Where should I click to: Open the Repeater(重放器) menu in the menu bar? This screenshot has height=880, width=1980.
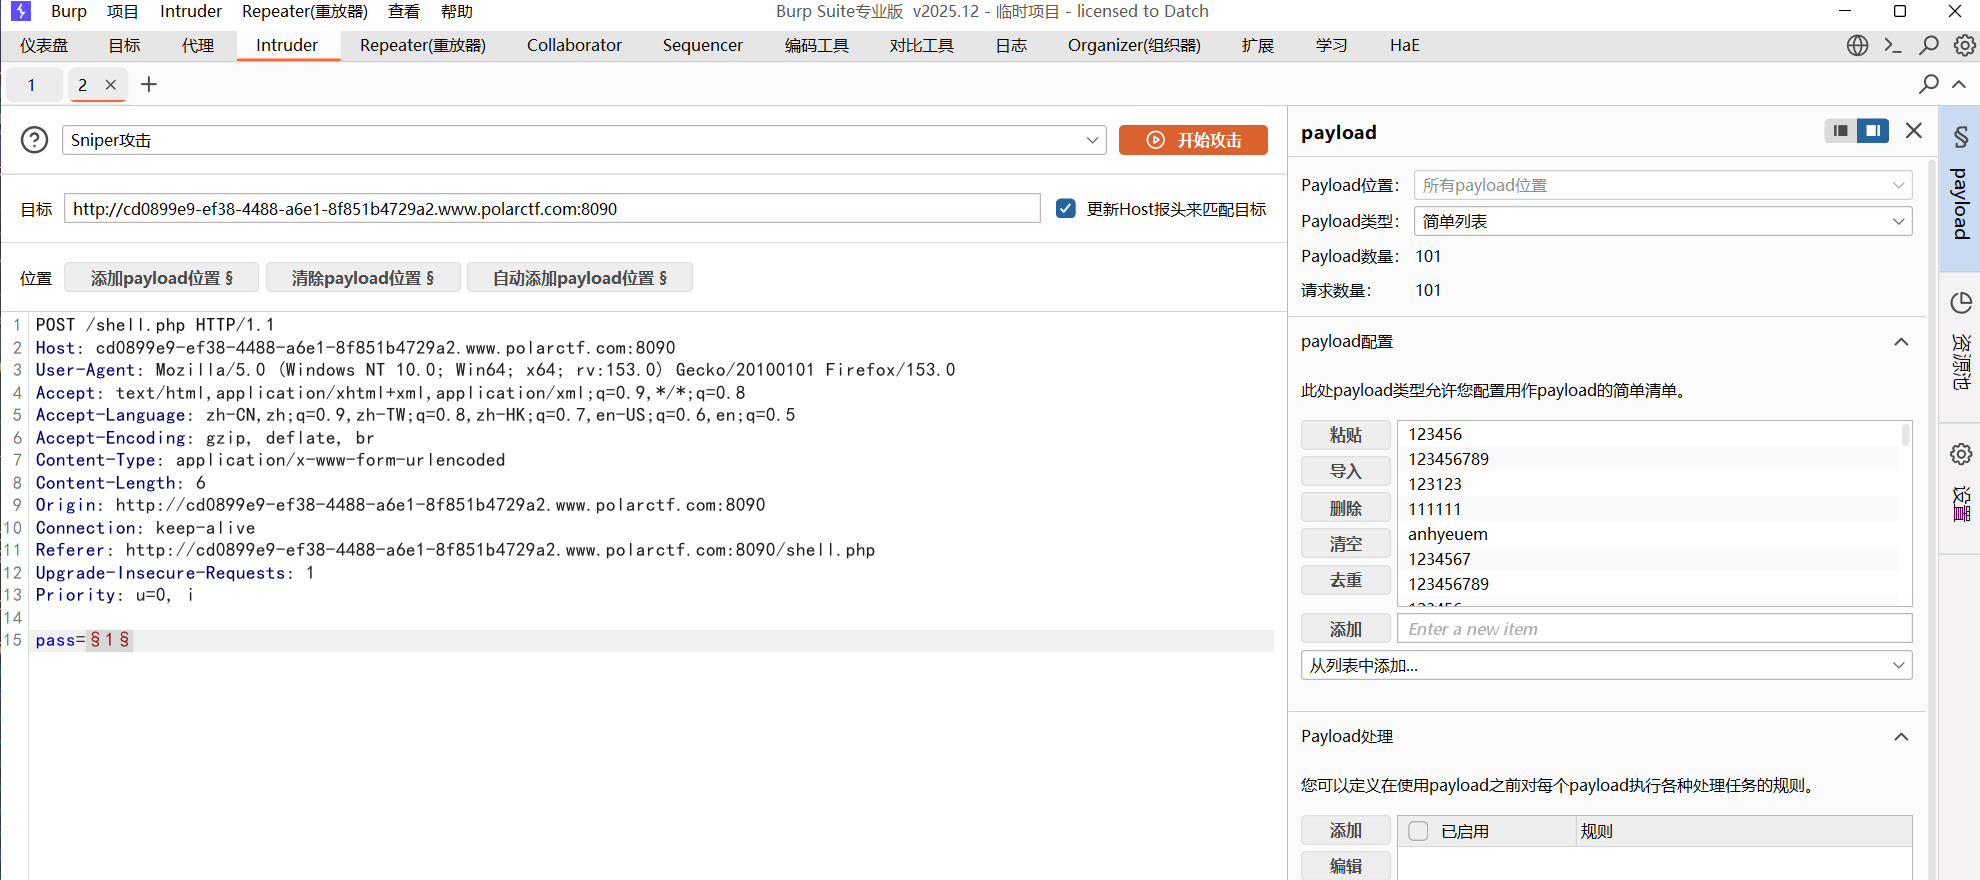coord(305,11)
